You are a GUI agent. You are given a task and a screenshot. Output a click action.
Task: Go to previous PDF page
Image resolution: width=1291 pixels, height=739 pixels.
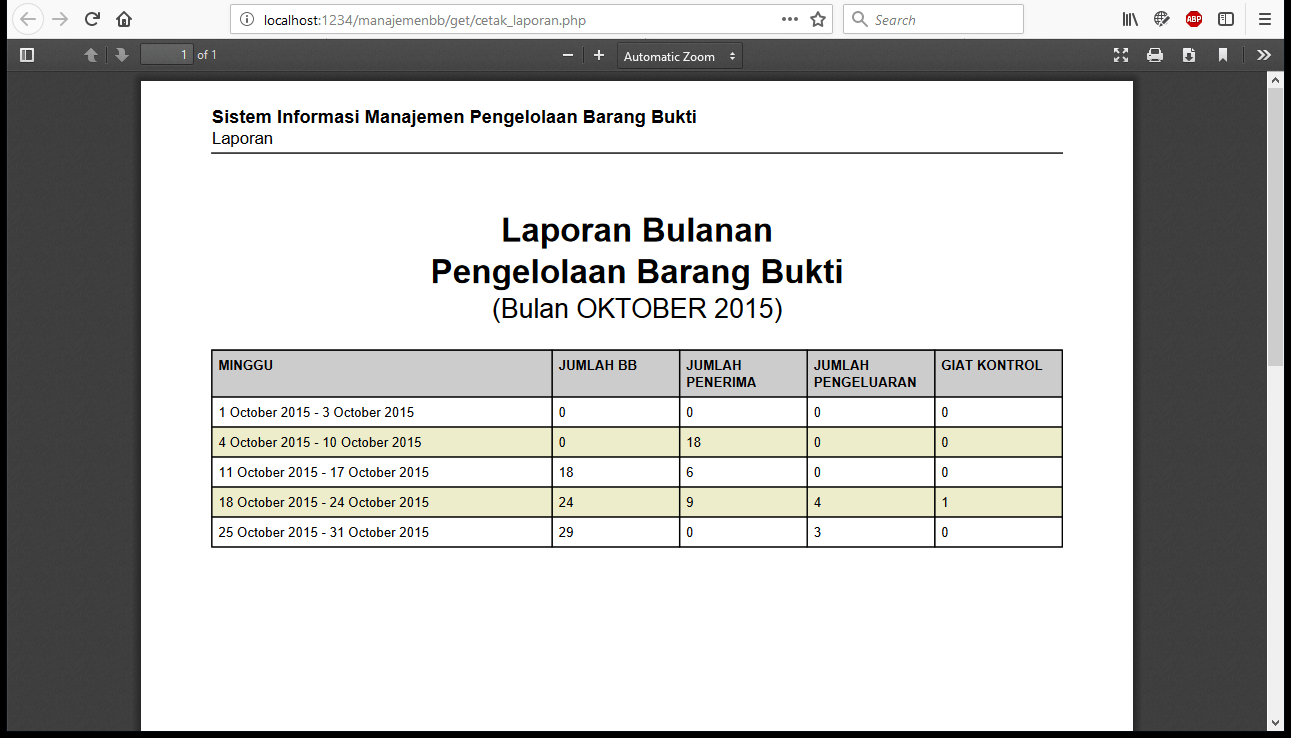(91, 56)
